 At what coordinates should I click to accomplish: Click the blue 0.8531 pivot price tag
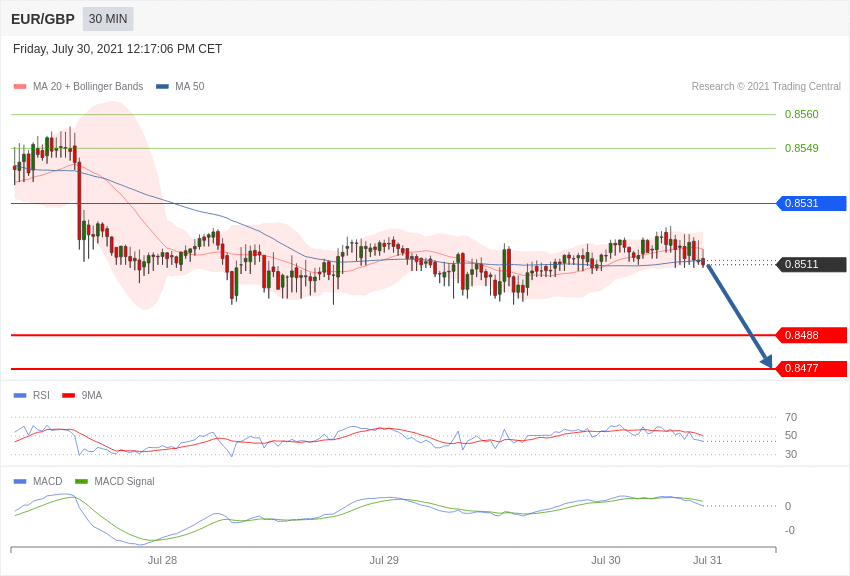812,203
